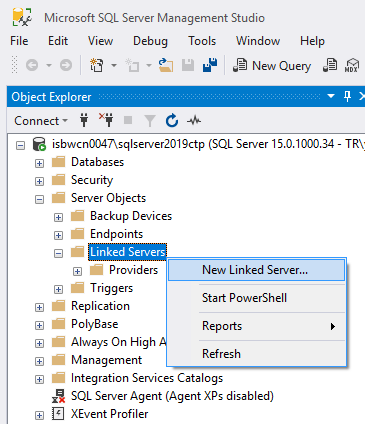Pin the Object Explorer panel
Viewport: 365px width, 424px height.
click(347, 97)
